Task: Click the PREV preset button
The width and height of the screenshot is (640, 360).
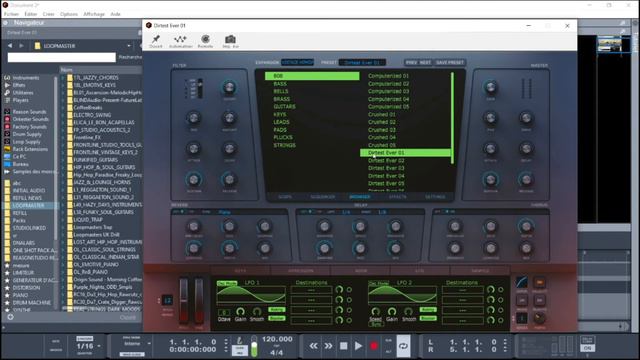Action: pos(411,62)
